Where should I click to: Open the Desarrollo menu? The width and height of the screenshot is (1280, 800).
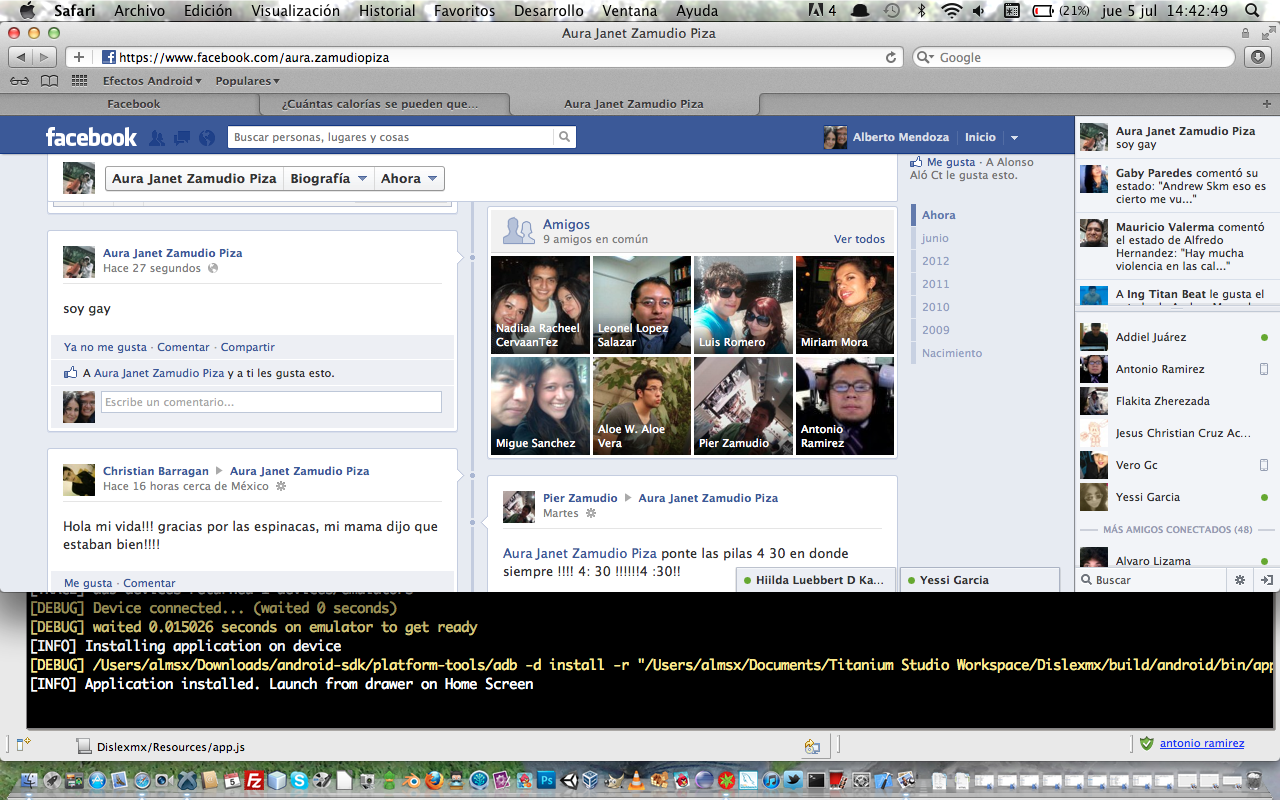tap(548, 11)
